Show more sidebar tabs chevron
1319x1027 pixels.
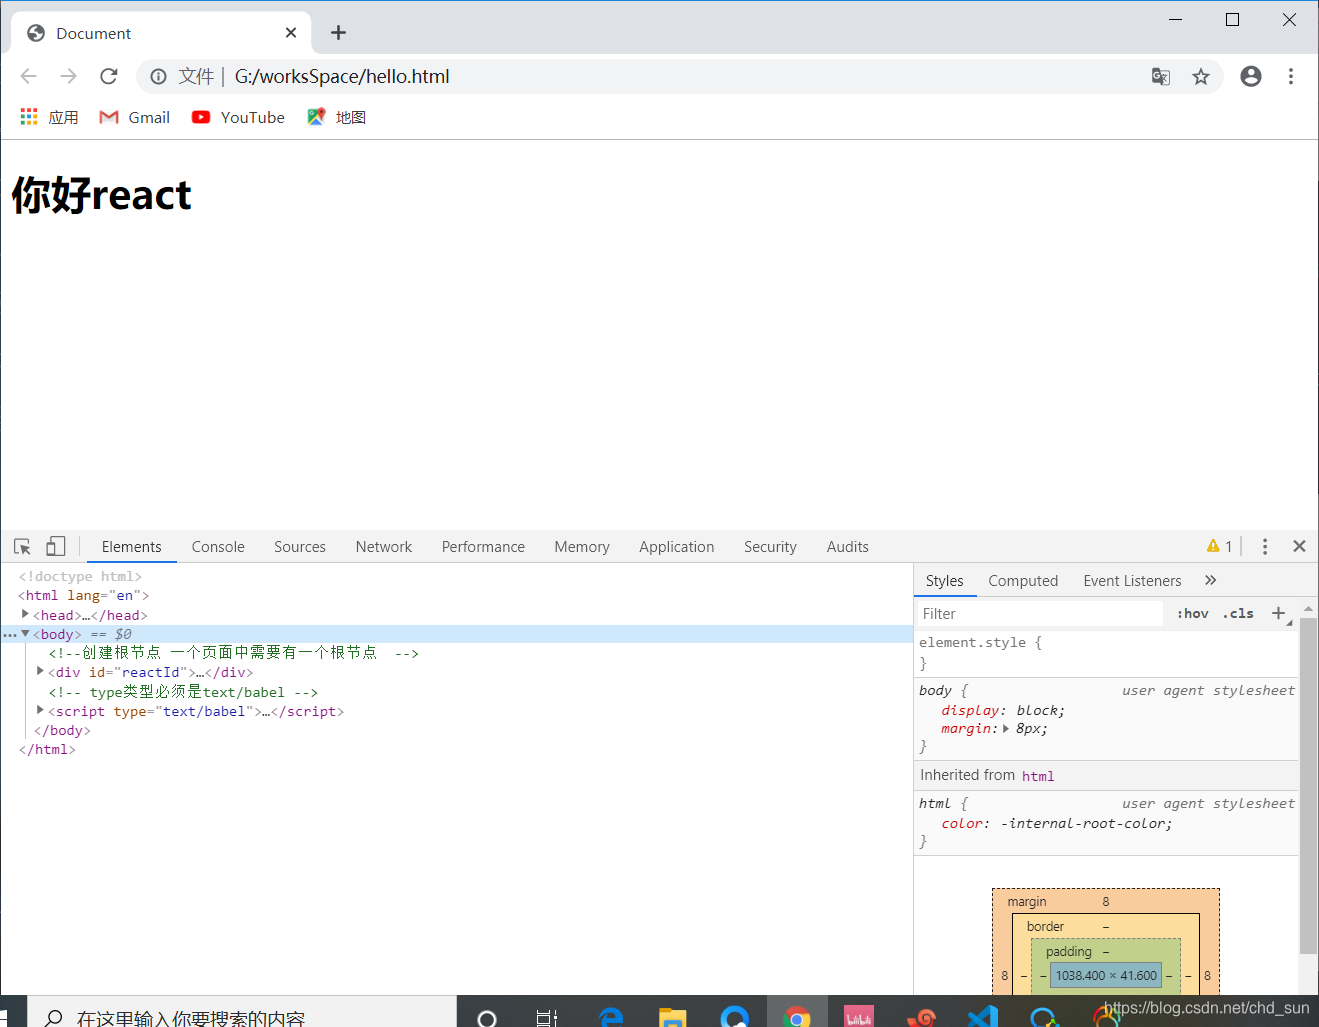pos(1211,580)
